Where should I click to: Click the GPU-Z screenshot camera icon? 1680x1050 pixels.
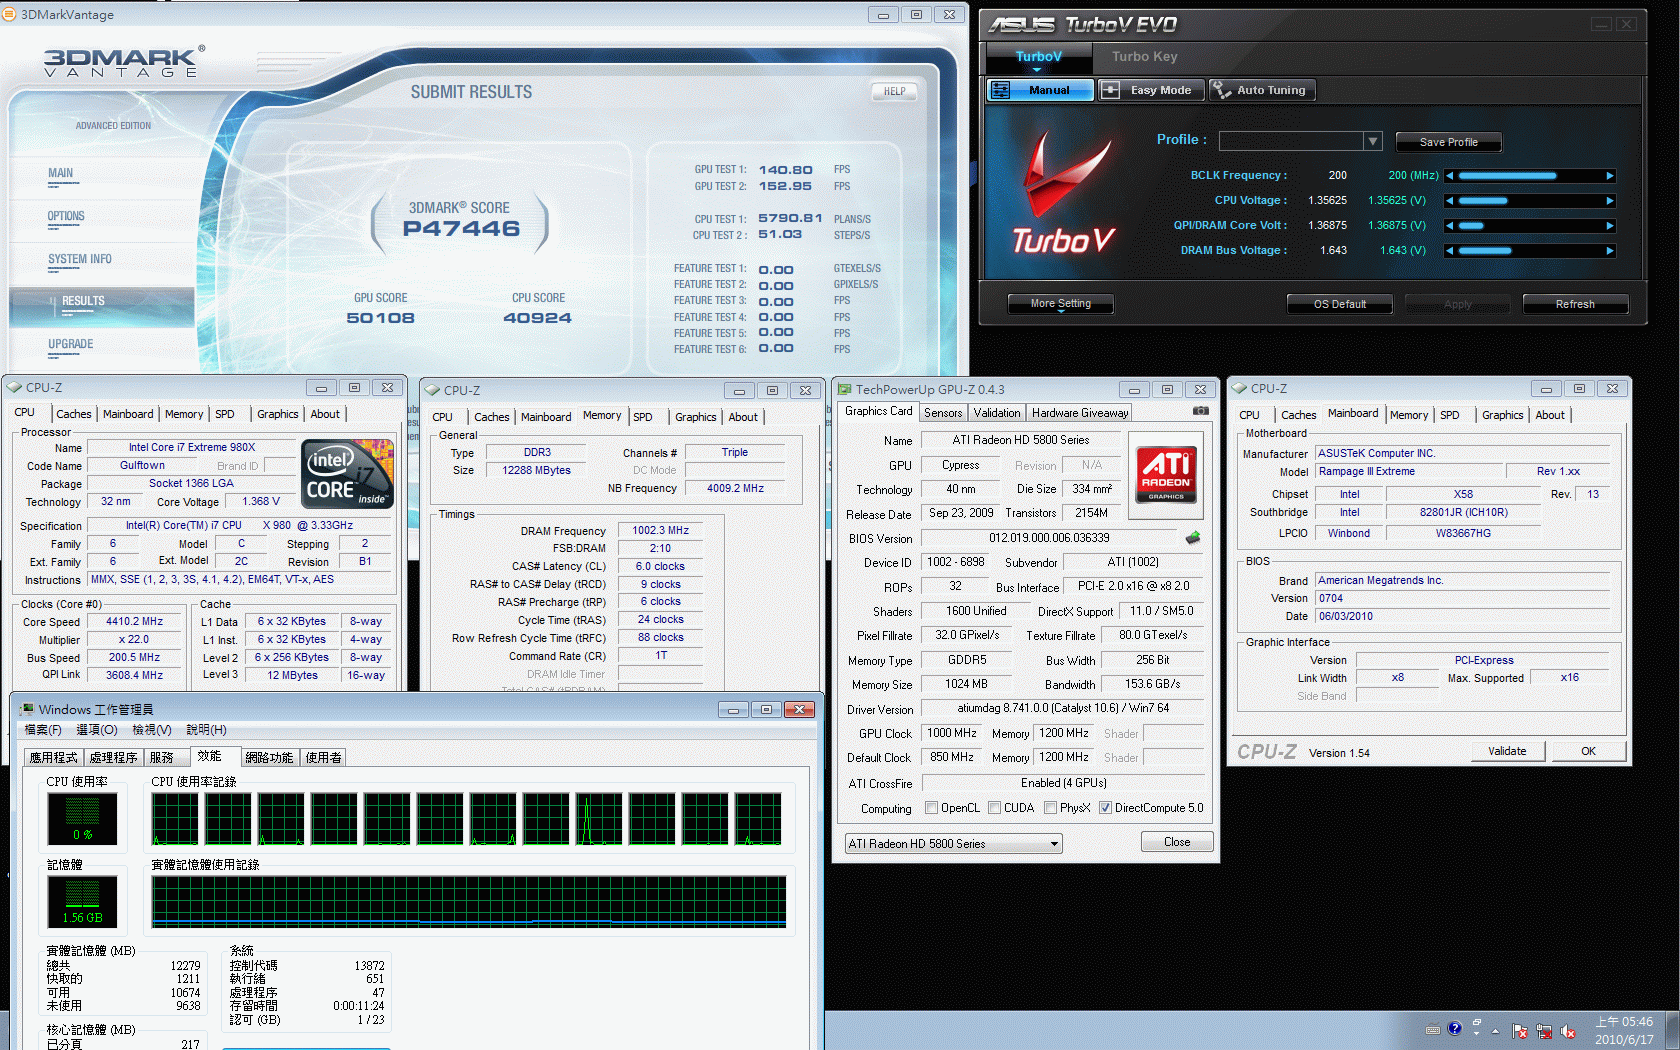pyautogui.click(x=1201, y=411)
